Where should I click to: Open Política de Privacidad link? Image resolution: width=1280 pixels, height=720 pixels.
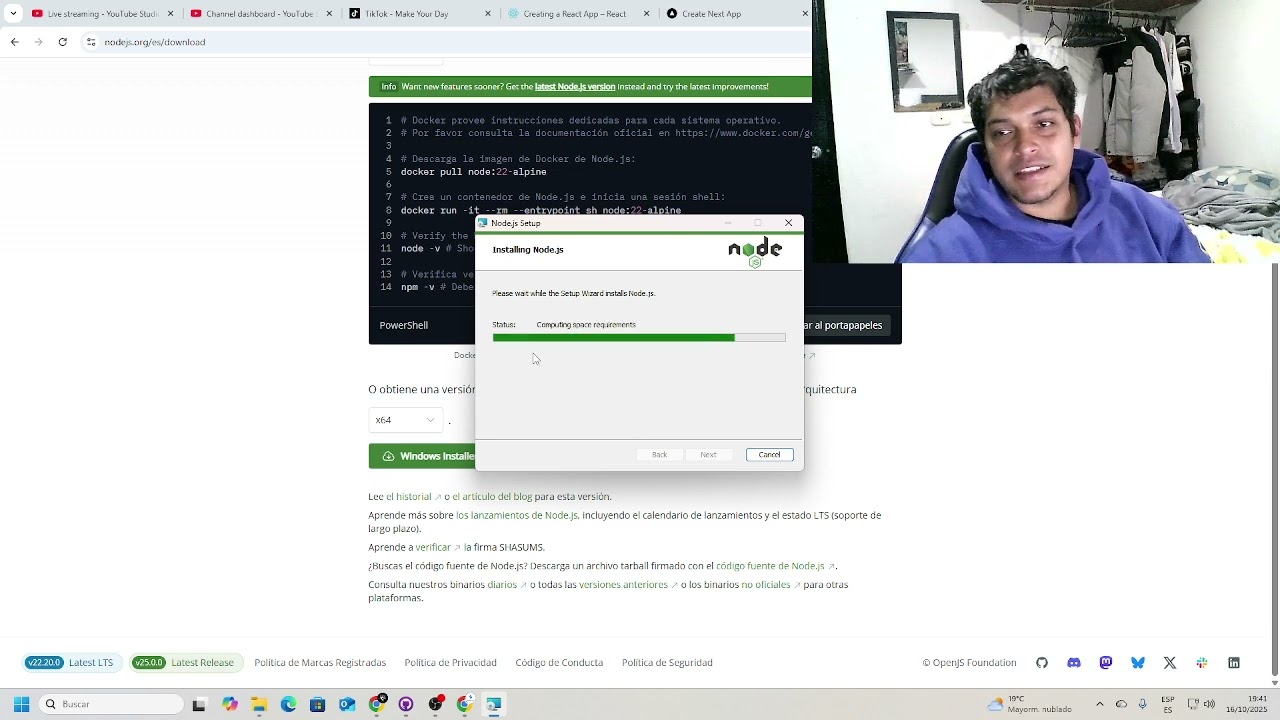451,663
